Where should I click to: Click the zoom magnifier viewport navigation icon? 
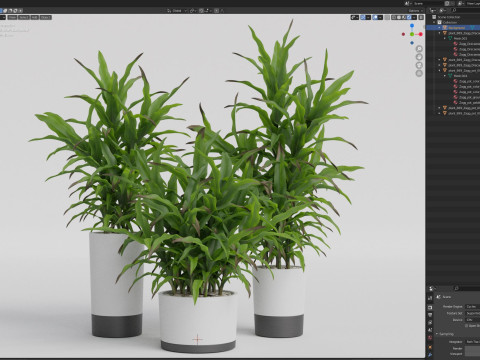pyautogui.click(x=419, y=49)
